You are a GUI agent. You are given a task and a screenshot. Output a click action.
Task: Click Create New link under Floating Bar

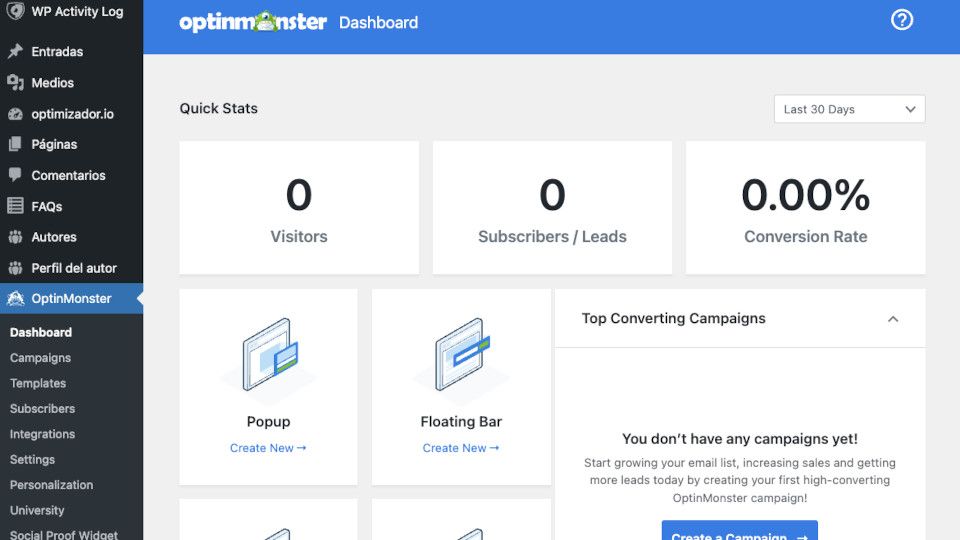[461, 448]
